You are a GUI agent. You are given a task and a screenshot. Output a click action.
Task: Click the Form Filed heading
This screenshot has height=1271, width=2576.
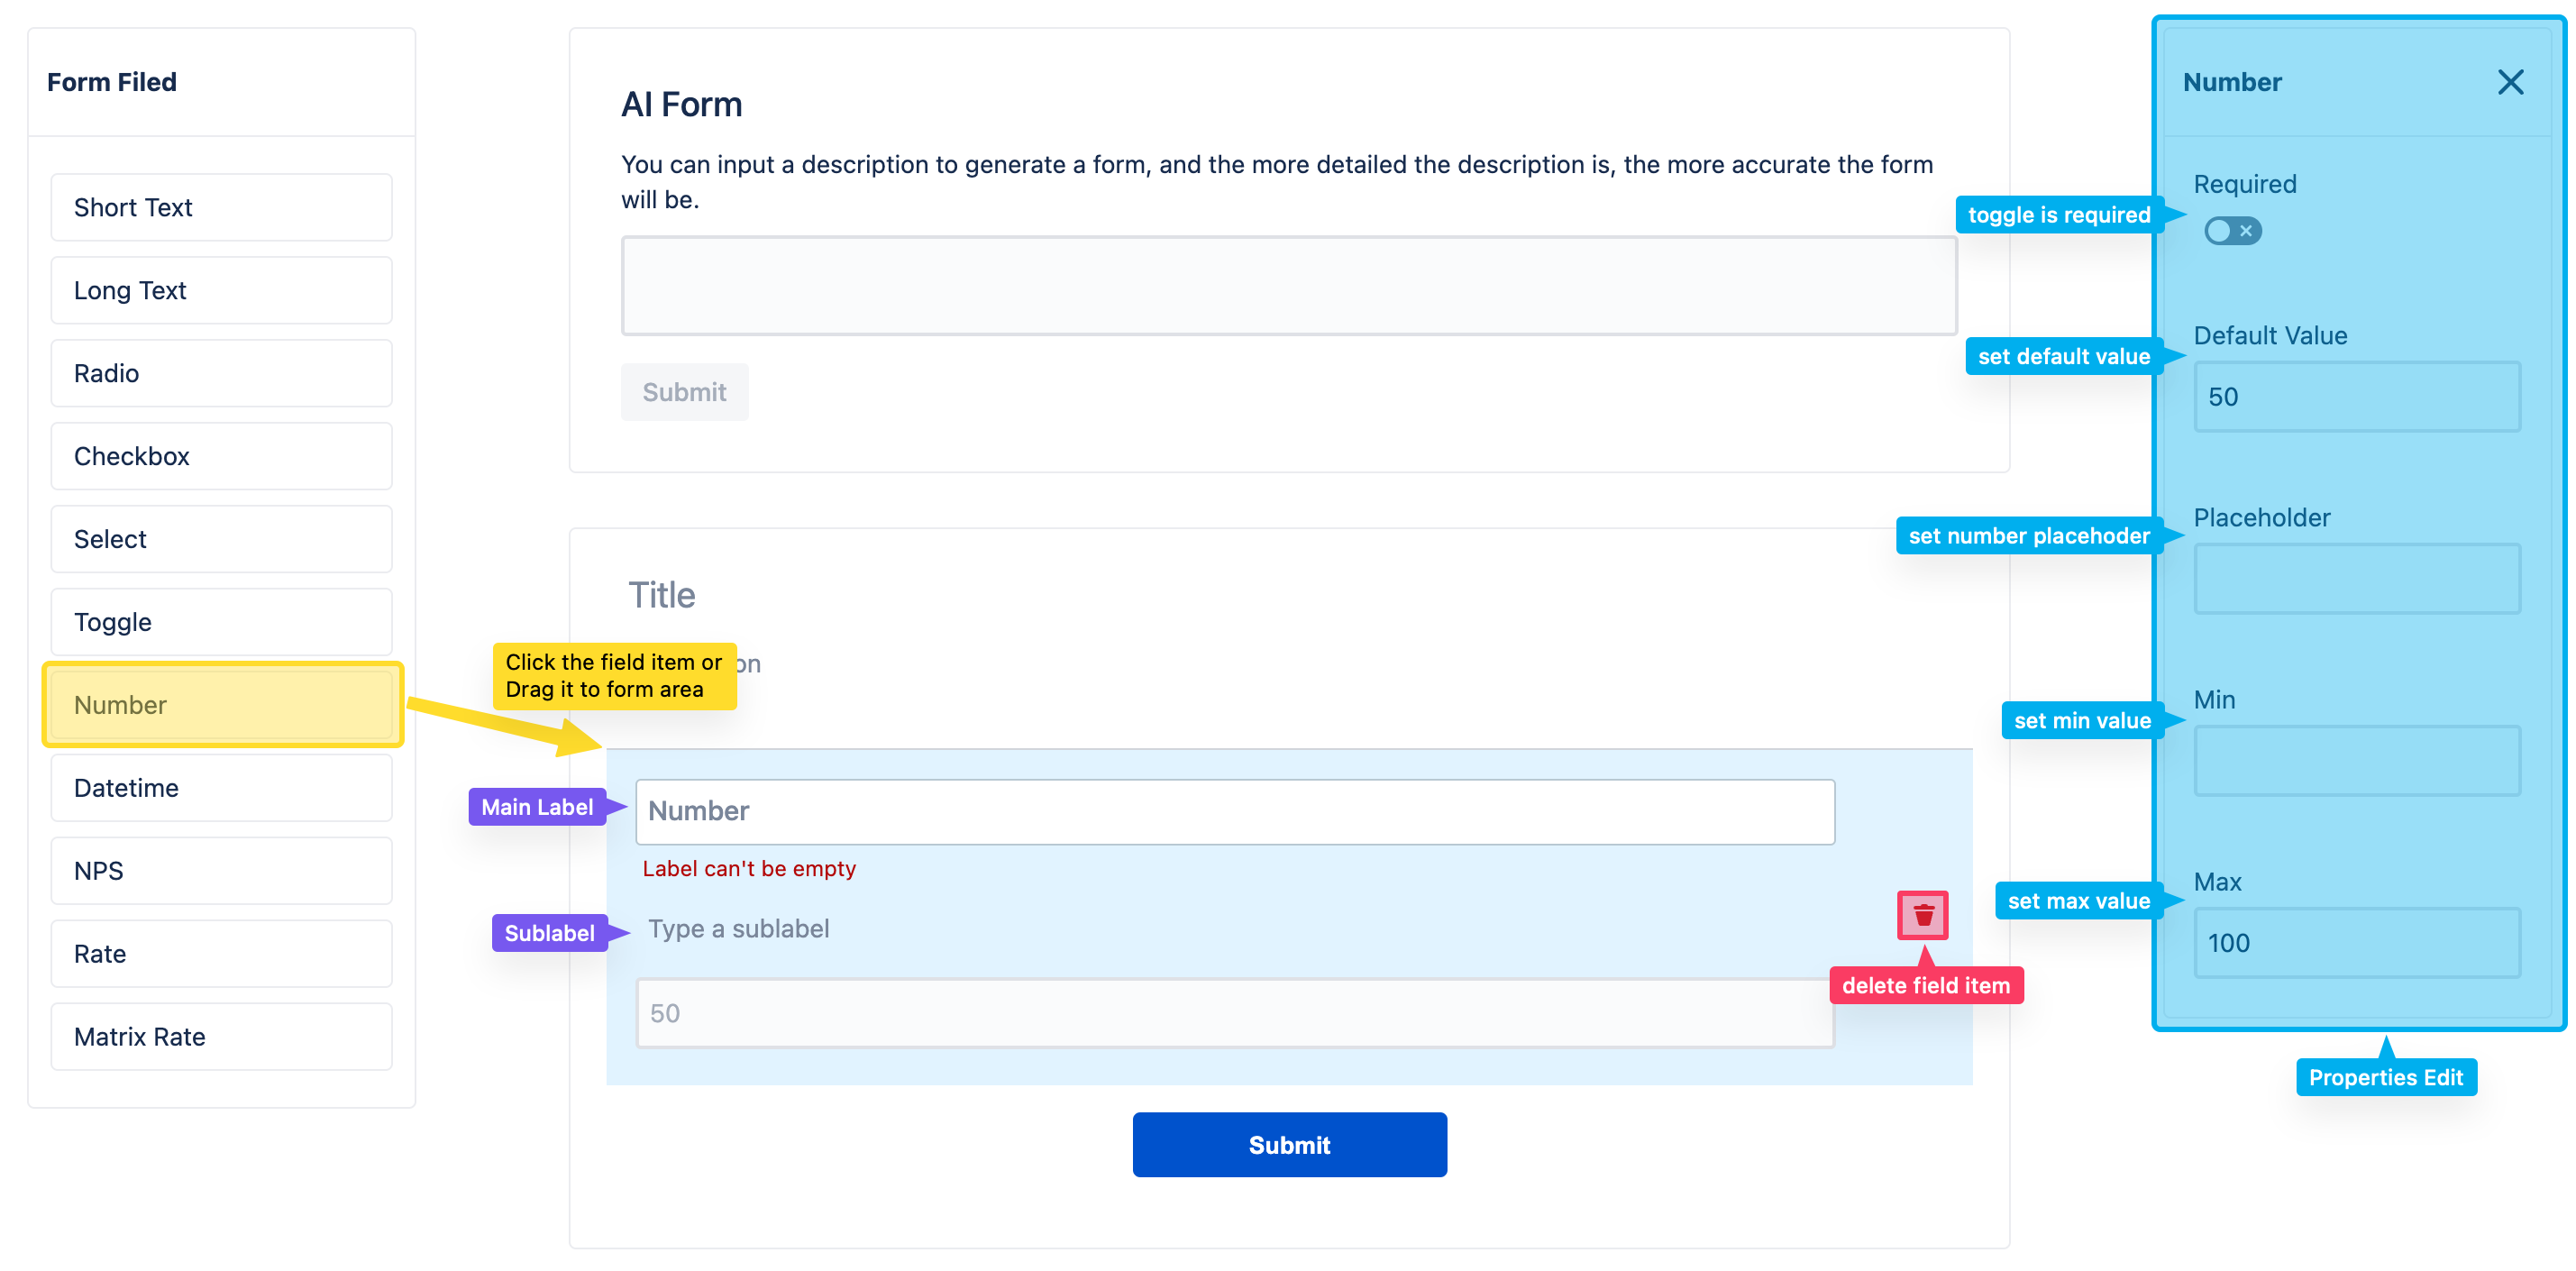point(112,82)
